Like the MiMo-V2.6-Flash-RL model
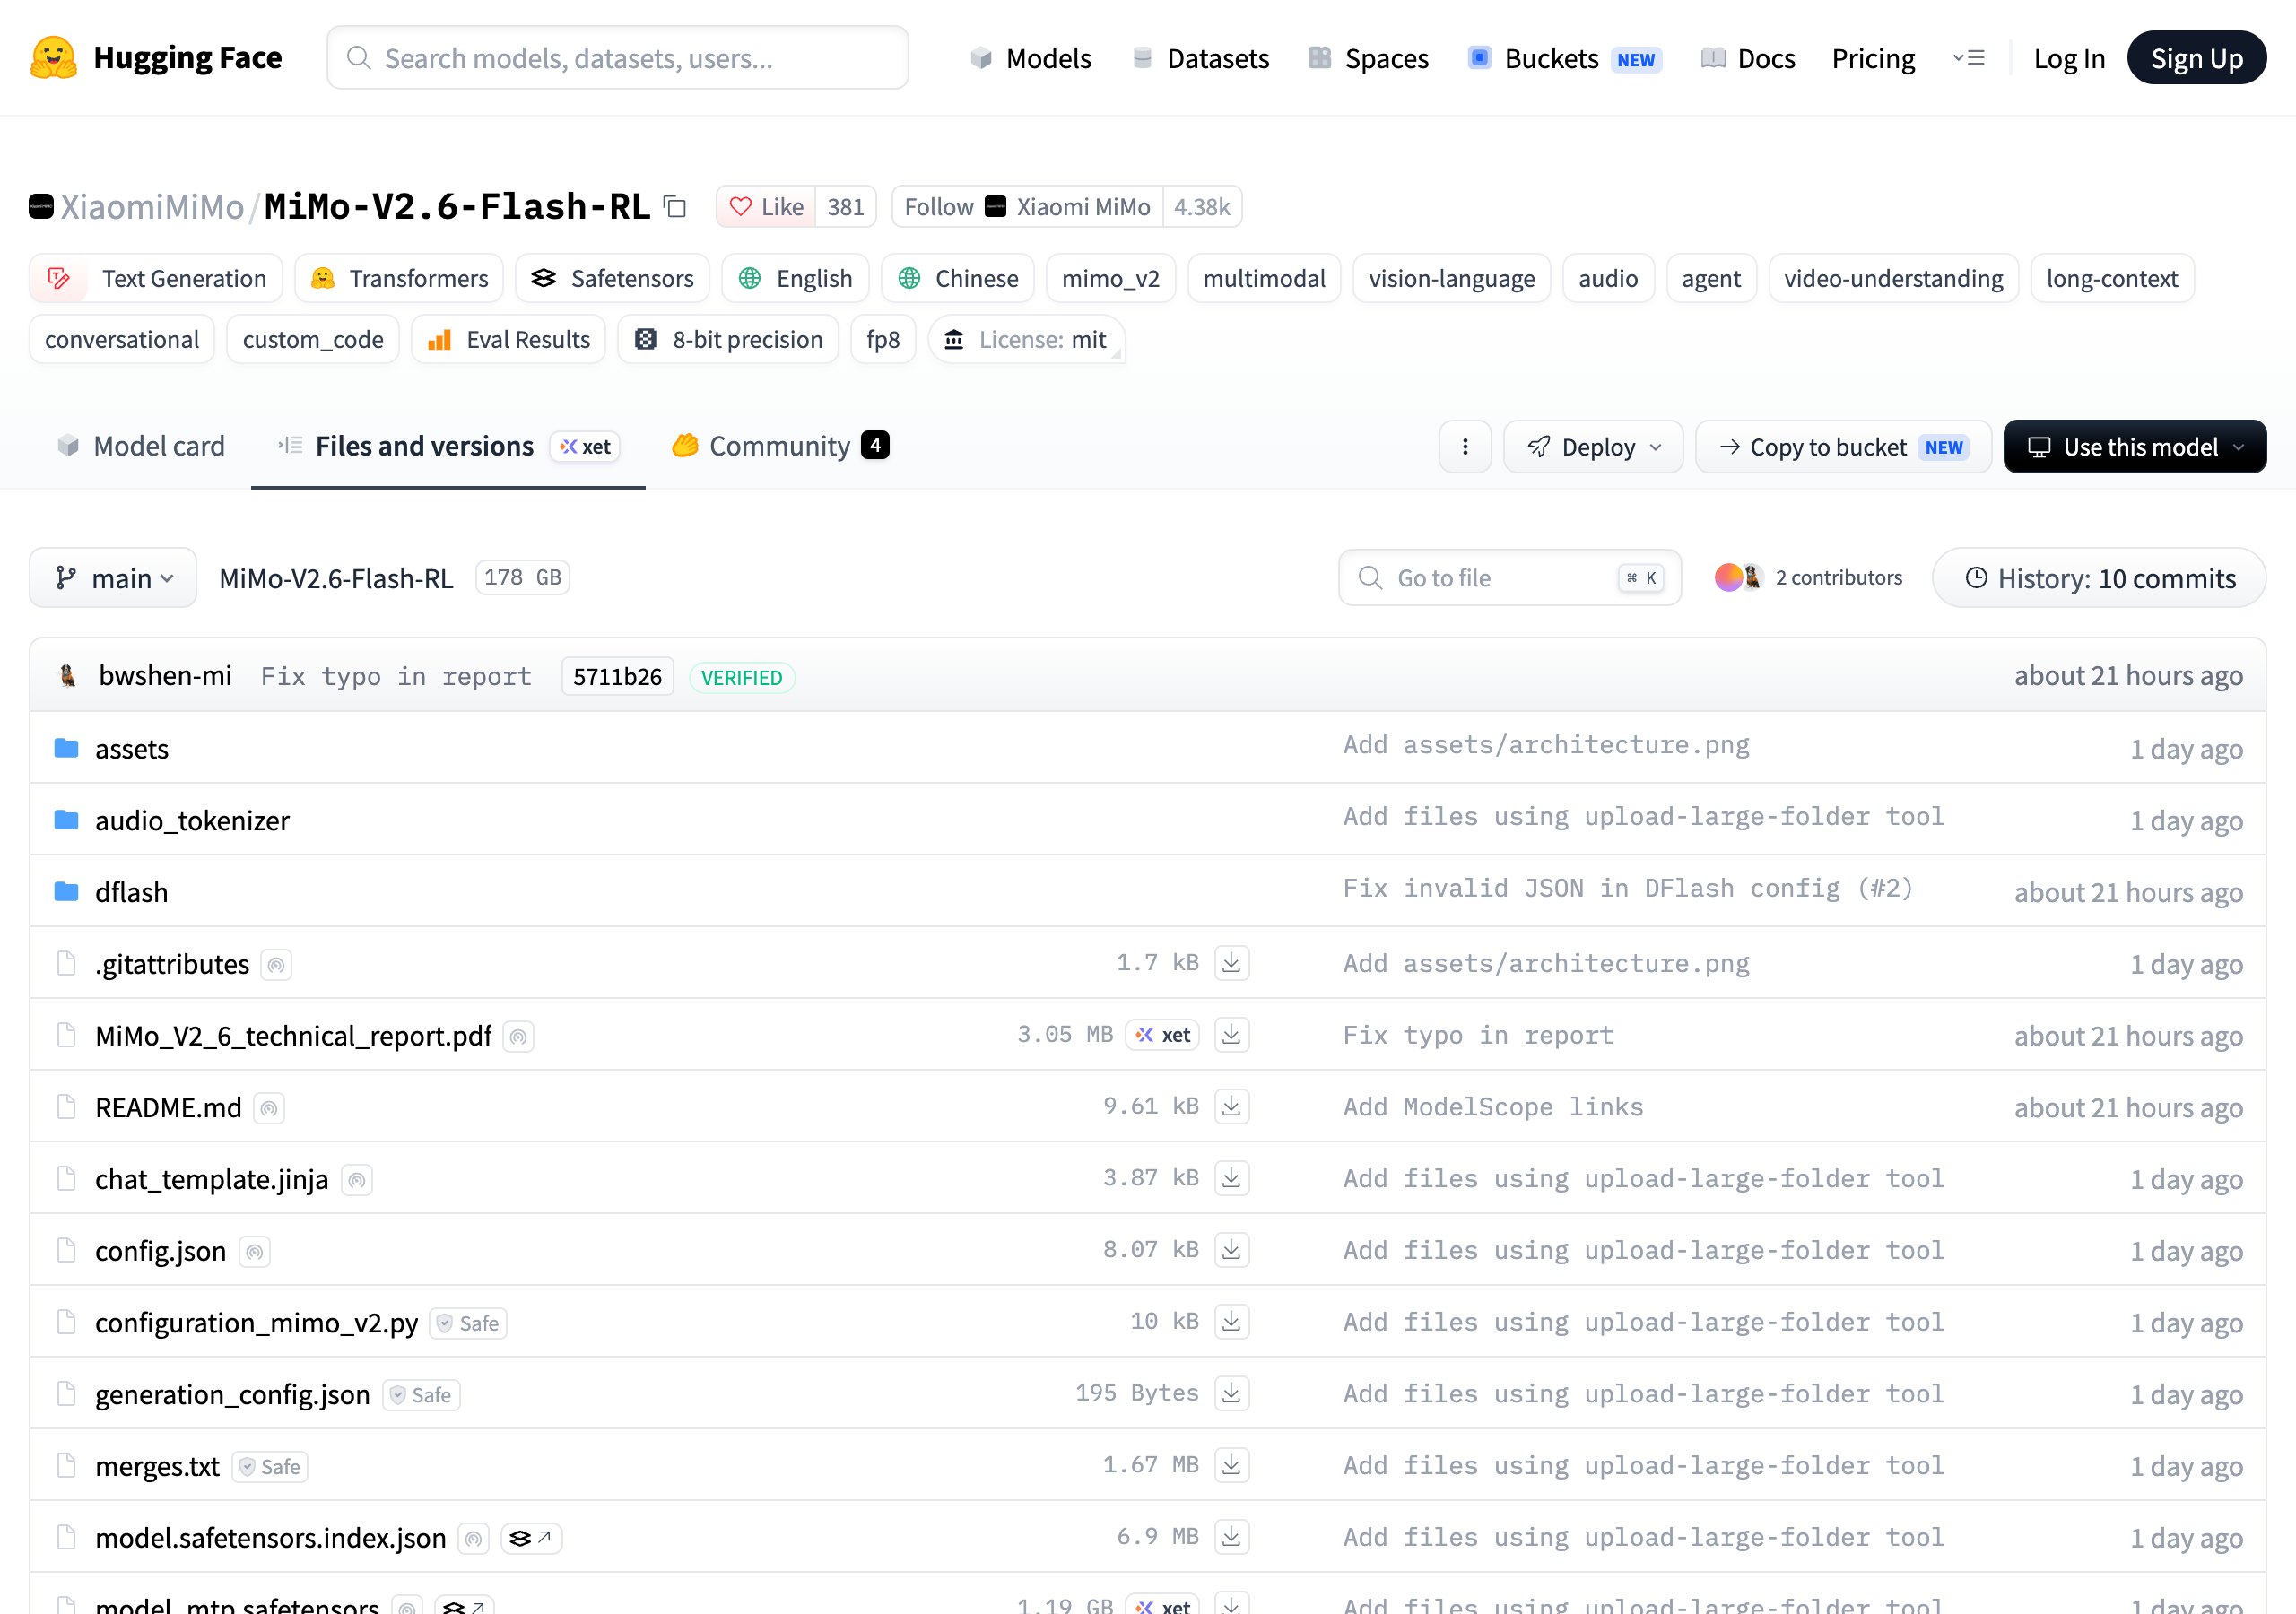Image resolution: width=2296 pixels, height=1614 pixels. pos(766,207)
